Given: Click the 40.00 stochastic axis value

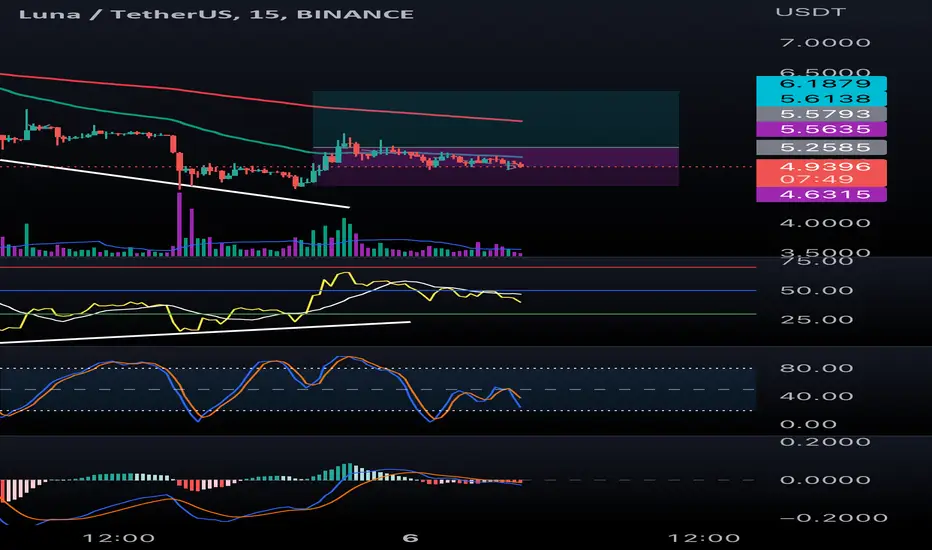Looking at the screenshot, I should [x=817, y=396].
